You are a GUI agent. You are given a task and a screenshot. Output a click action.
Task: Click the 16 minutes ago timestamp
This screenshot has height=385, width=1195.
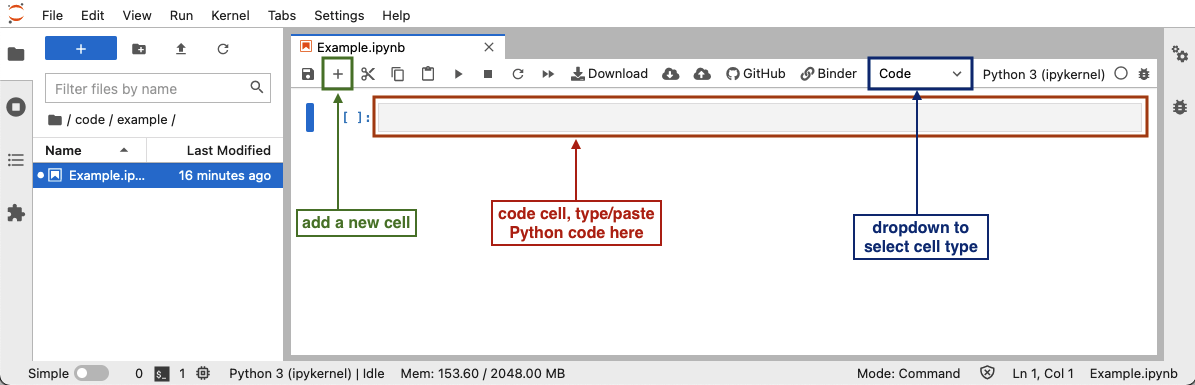pyautogui.click(x=224, y=175)
